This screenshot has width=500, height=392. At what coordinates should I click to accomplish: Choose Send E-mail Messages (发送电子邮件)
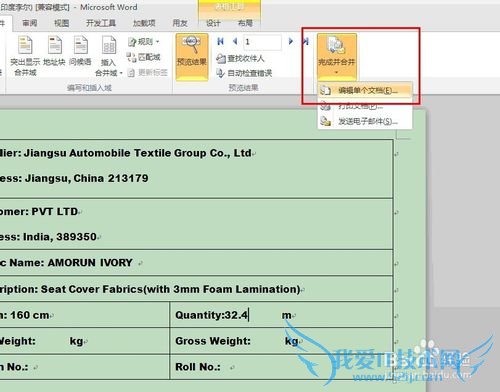click(x=365, y=121)
